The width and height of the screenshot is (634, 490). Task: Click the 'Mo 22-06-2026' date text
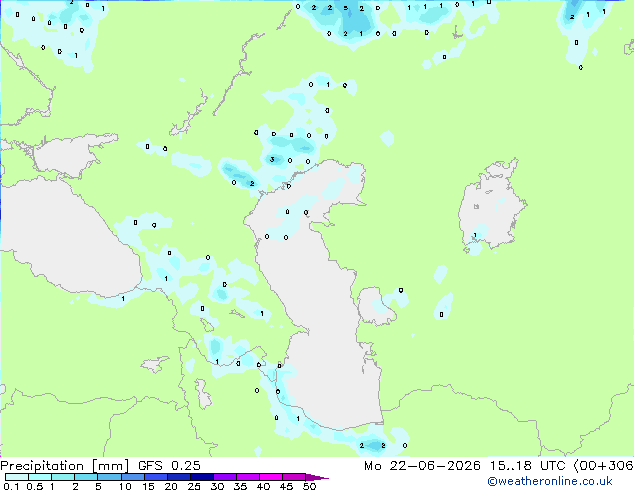423,466
